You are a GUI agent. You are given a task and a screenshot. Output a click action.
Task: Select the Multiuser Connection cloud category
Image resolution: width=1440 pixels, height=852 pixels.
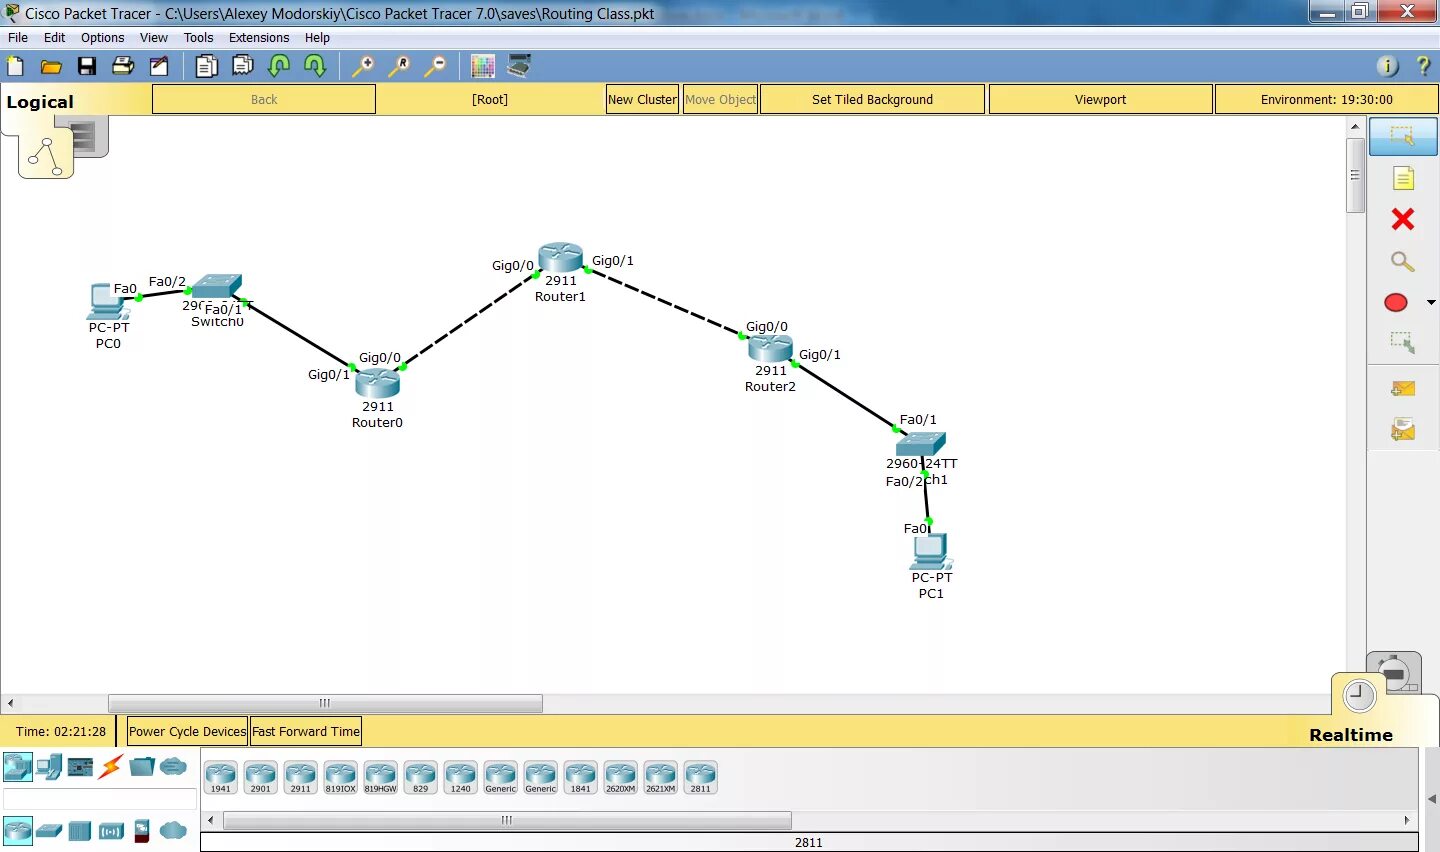pyautogui.click(x=173, y=767)
